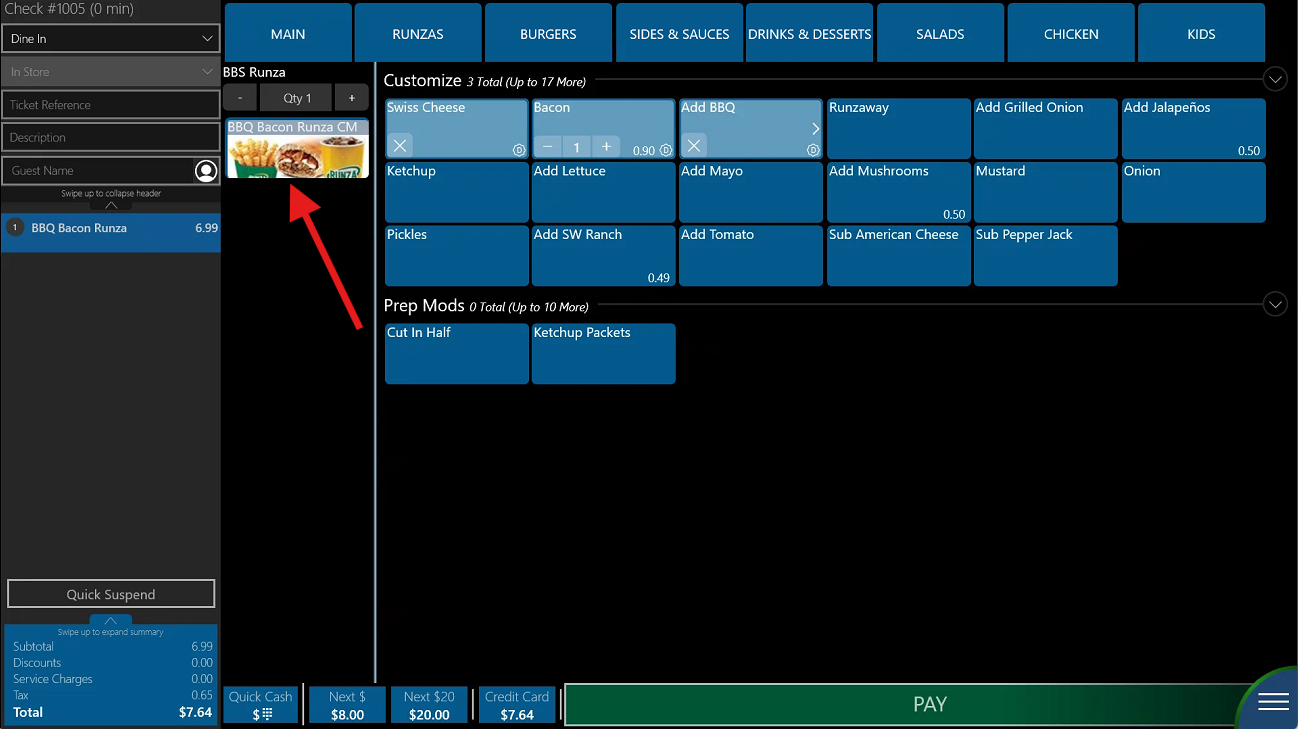
Task: Click the default badge icon on Bacon
Action: 666,150
